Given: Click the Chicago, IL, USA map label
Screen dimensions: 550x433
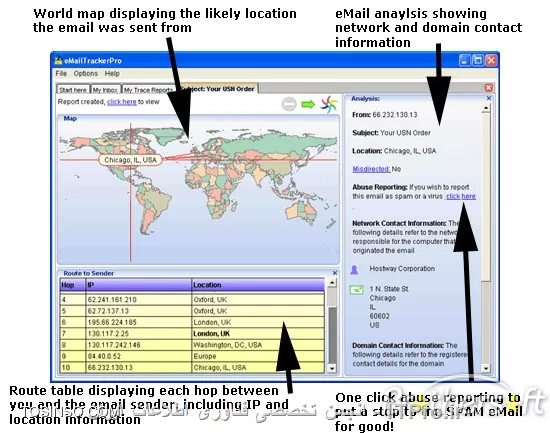Looking at the screenshot, I should point(130,160).
